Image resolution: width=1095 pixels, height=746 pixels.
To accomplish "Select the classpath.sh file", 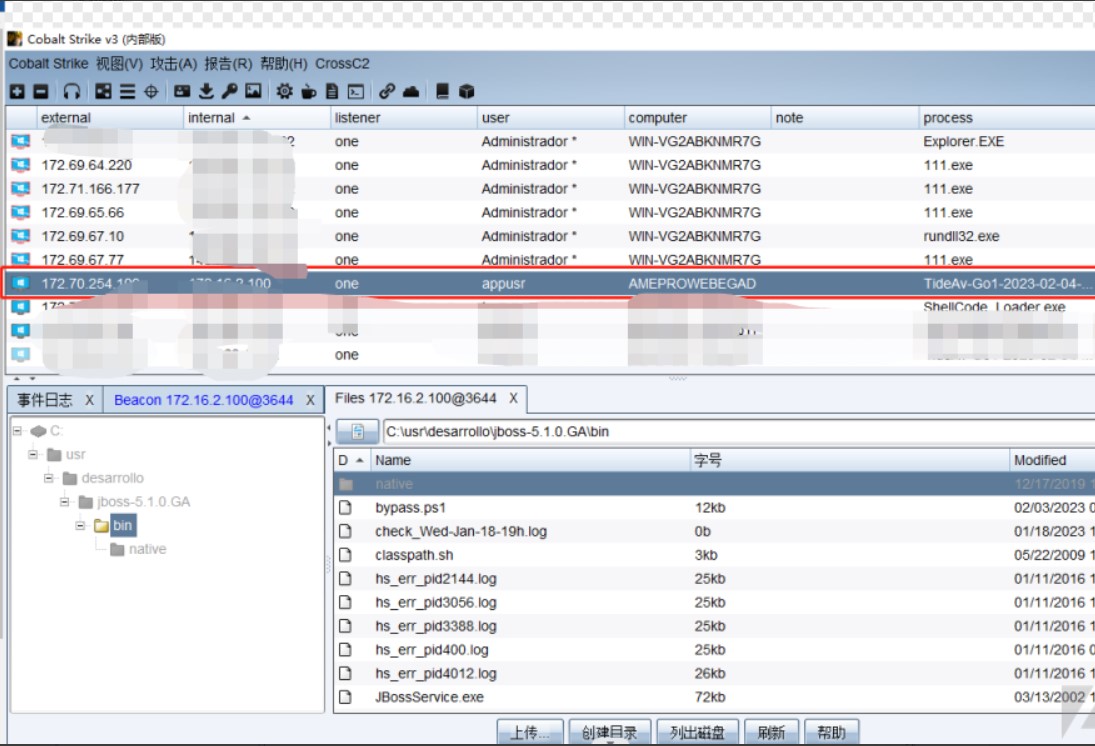I will pyautogui.click(x=714, y=555).
